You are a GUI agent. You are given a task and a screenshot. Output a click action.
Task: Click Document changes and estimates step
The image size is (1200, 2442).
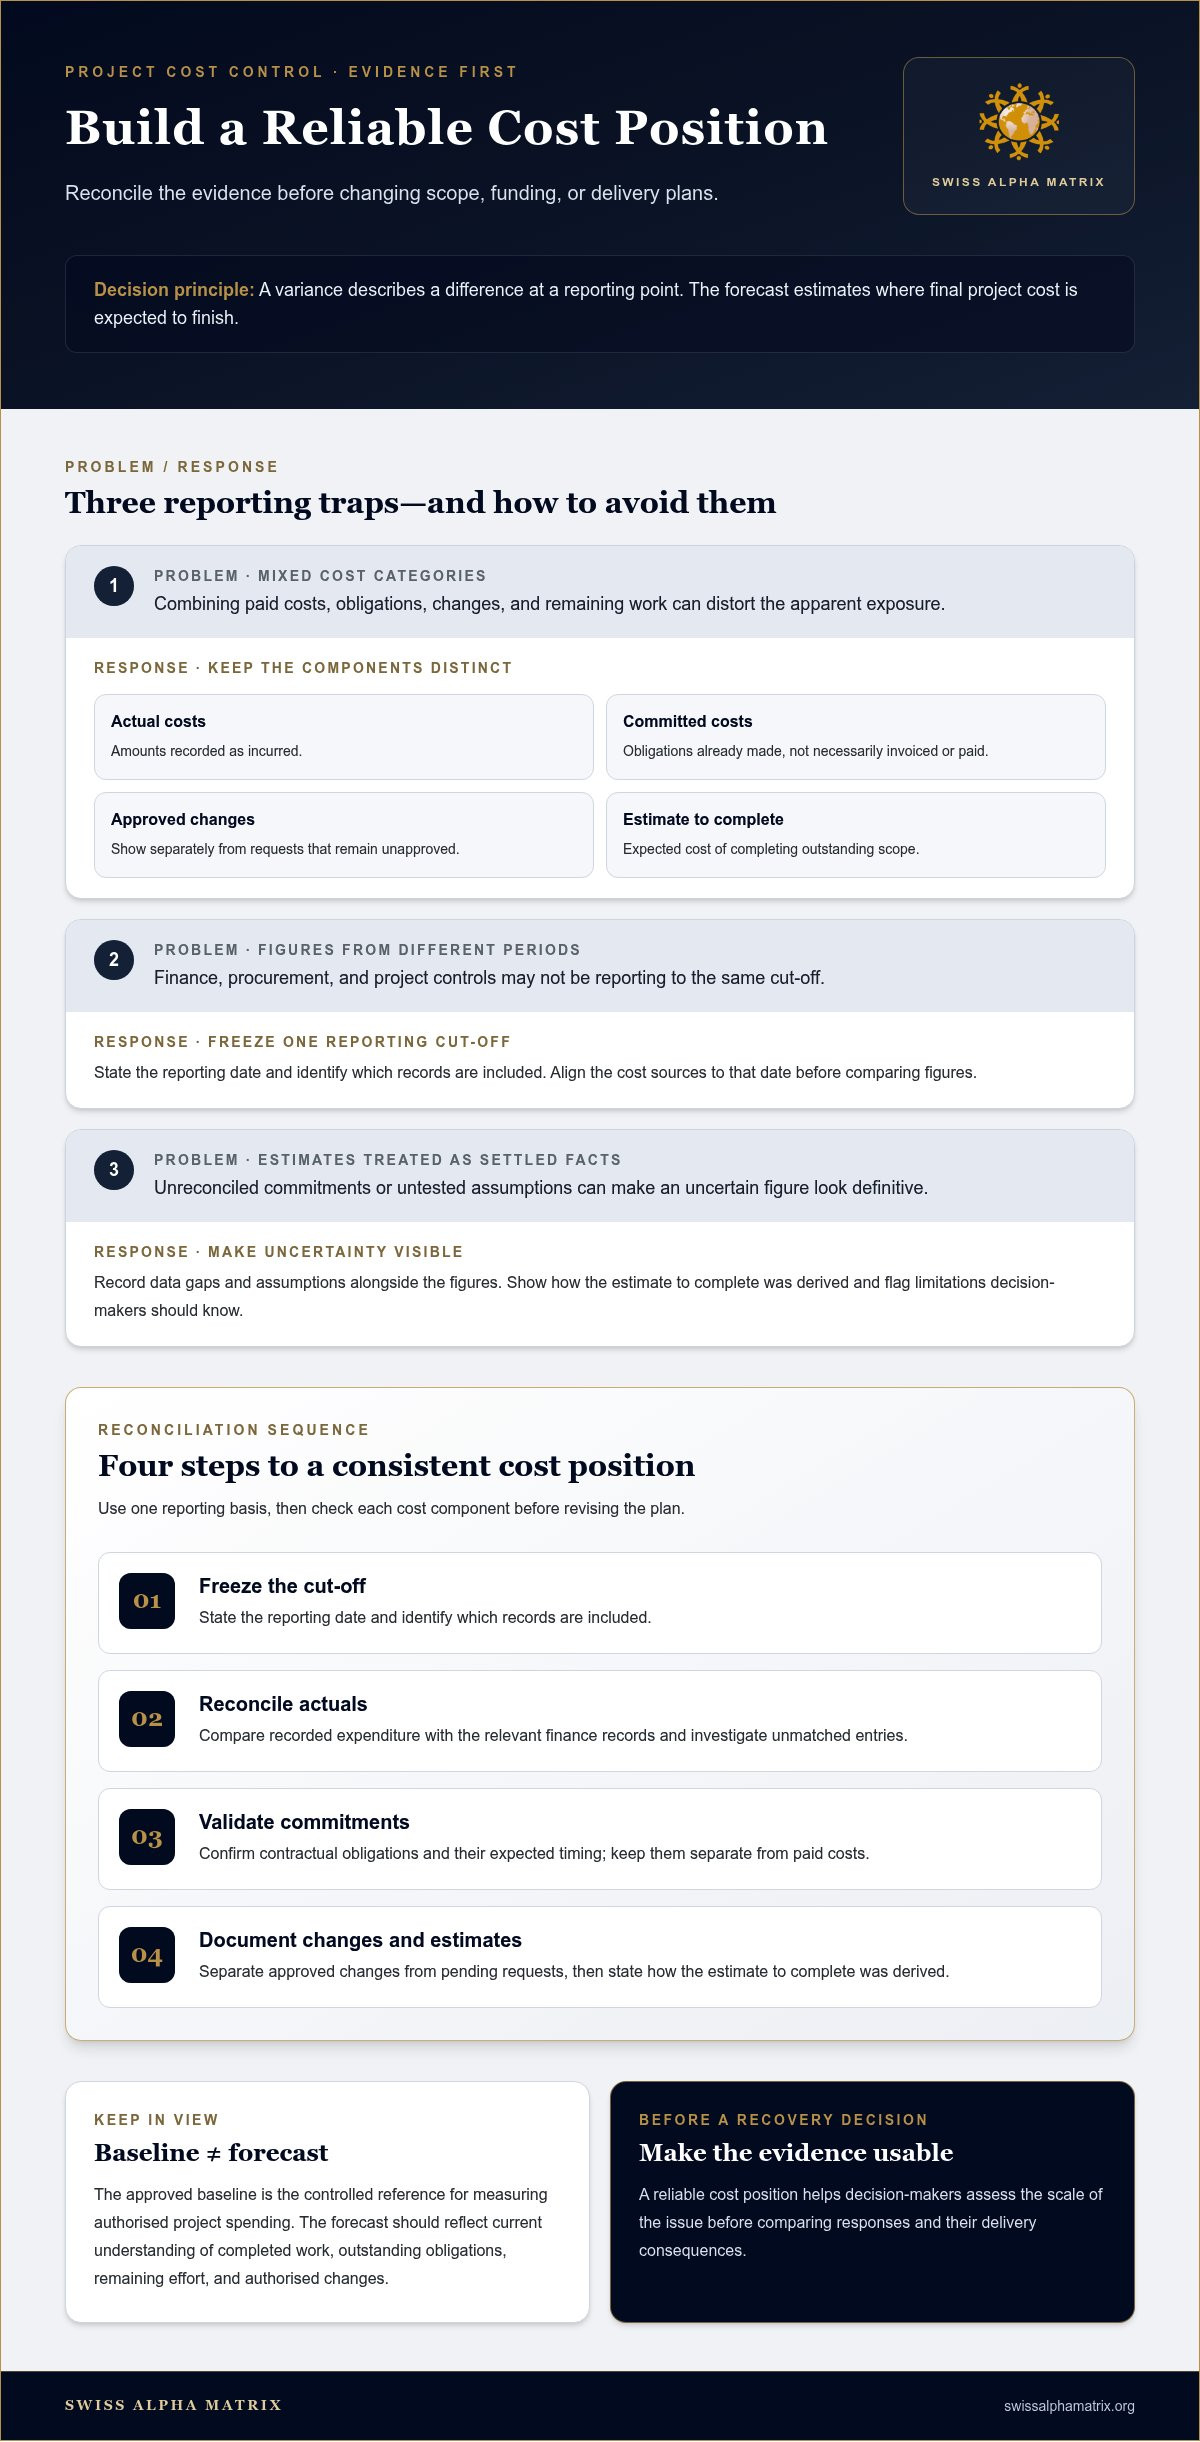point(600,1957)
